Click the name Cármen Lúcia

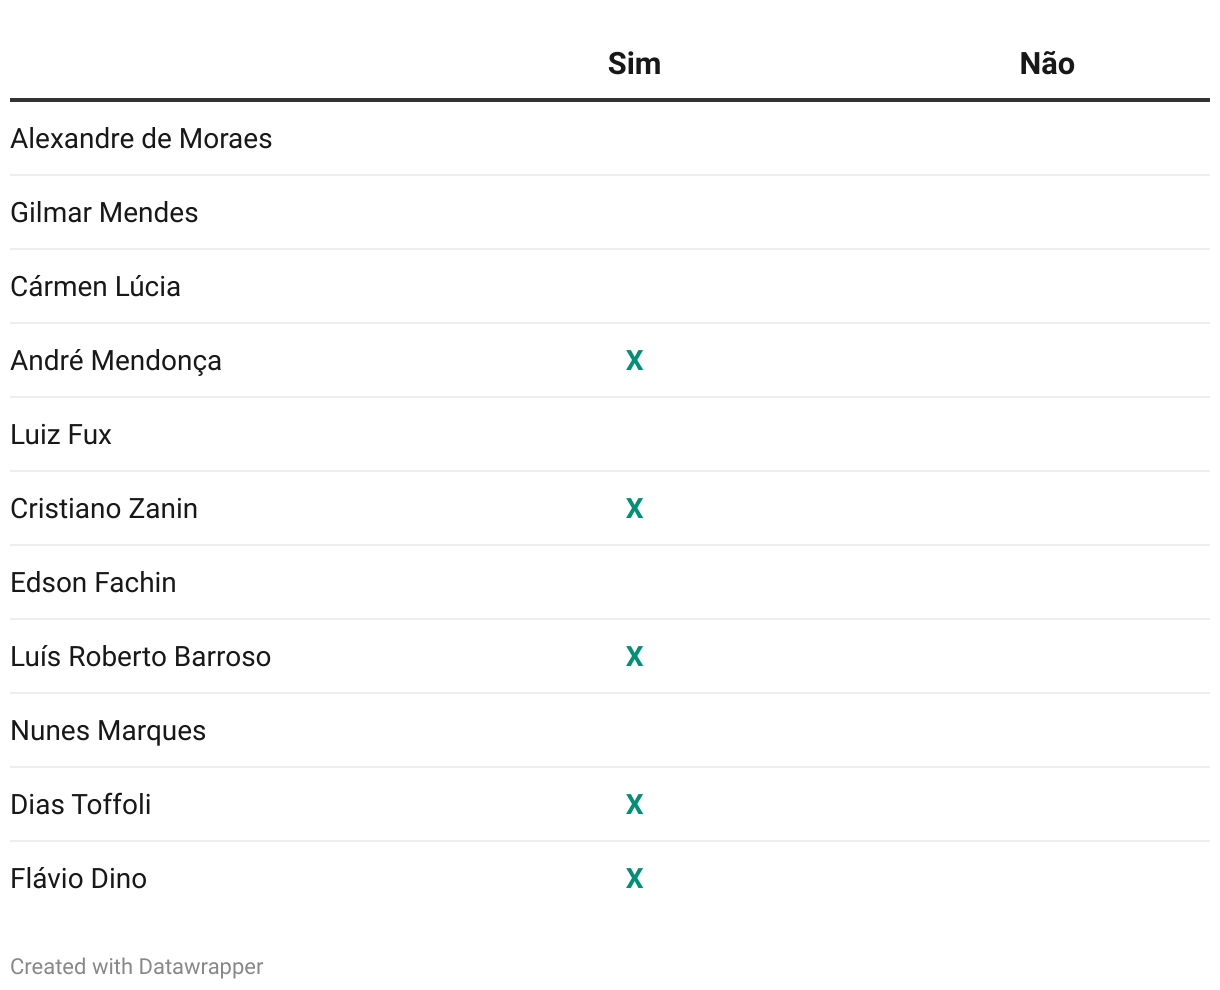coord(96,287)
